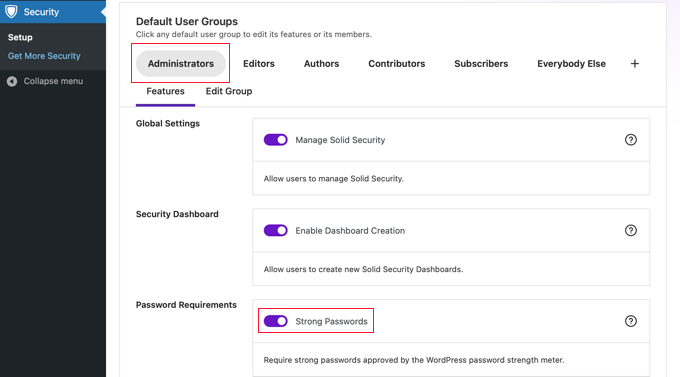Select the Contributors group tab
680x377 pixels.
click(x=396, y=64)
